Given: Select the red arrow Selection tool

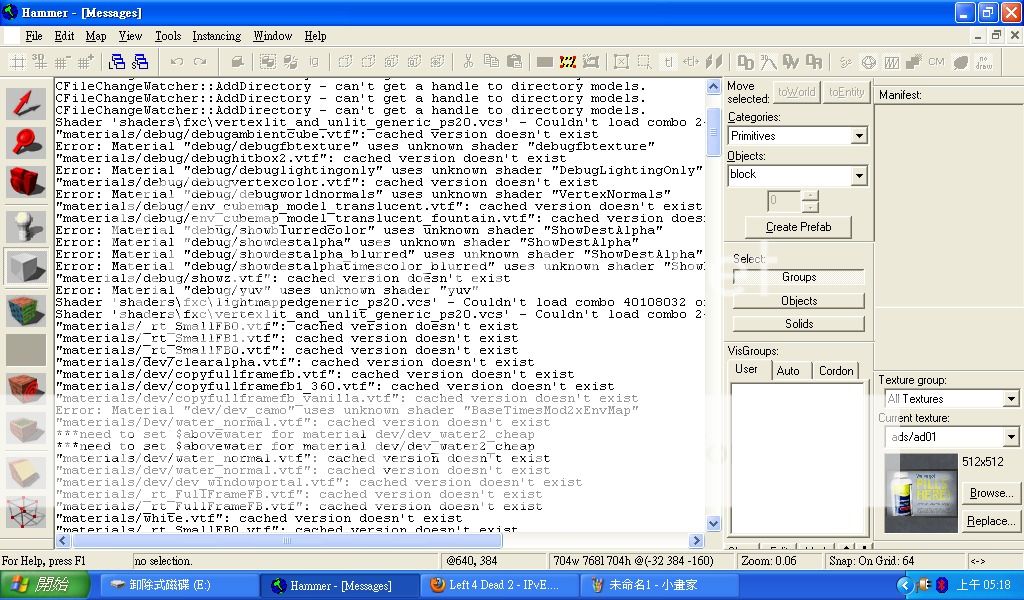Looking at the screenshot, I should click(x=26, y=104).
